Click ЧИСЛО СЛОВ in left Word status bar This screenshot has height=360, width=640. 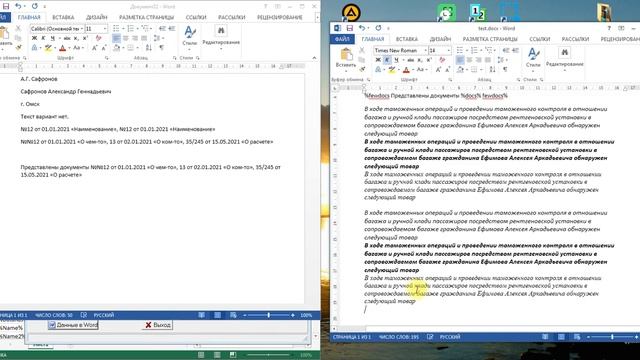(53, 315)
